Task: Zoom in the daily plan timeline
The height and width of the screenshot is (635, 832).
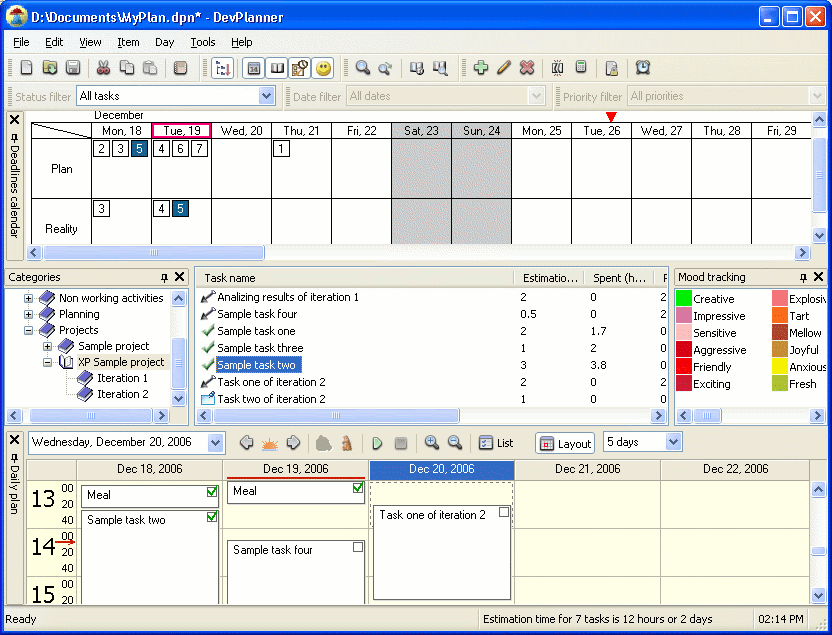Action: pyautogui.click(x=431, y=443)
